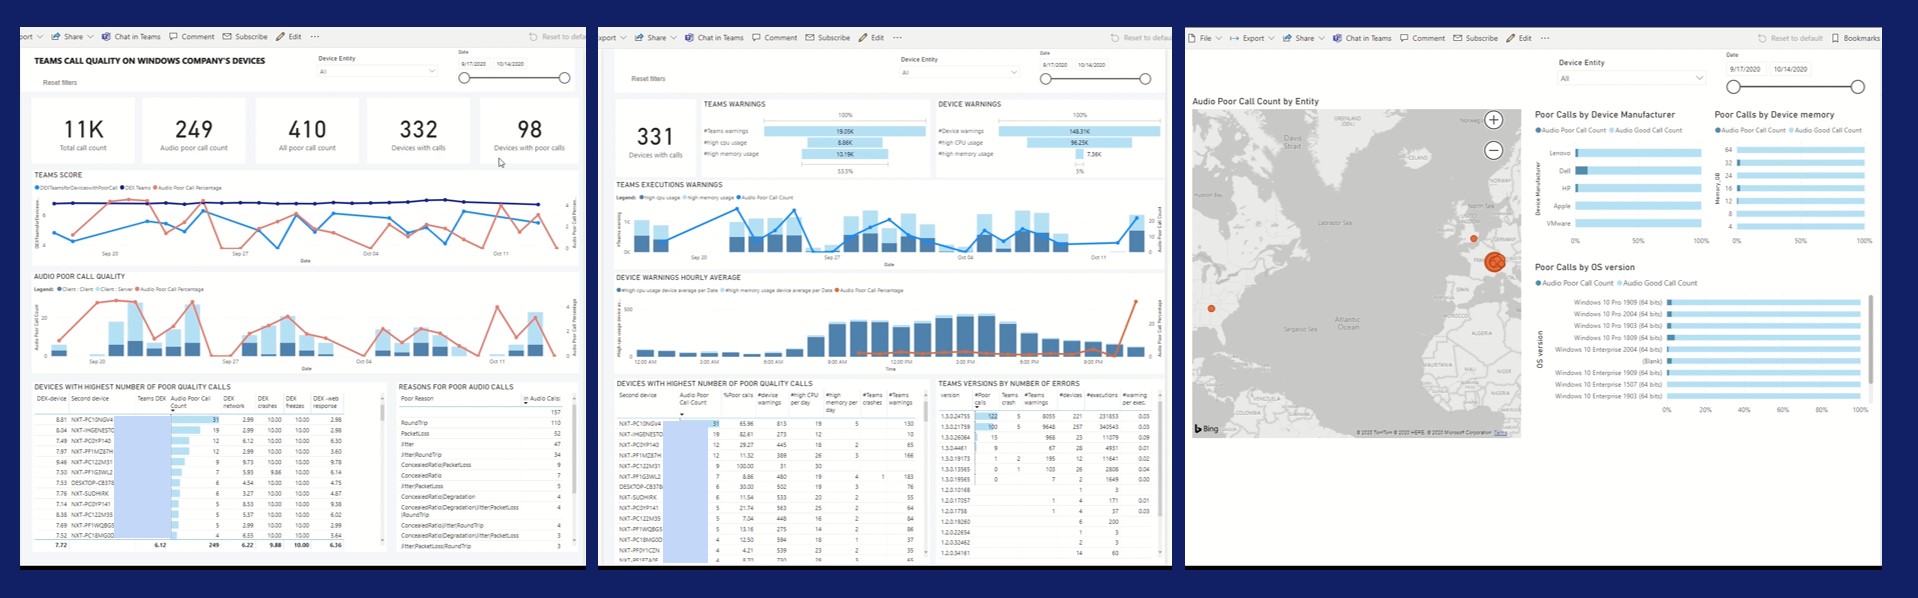Viewport: 1918px width, 598px height.
Task: Open Device Entity dropdown beside Teams Call Quality title
Action: click(x=377, y=71)
